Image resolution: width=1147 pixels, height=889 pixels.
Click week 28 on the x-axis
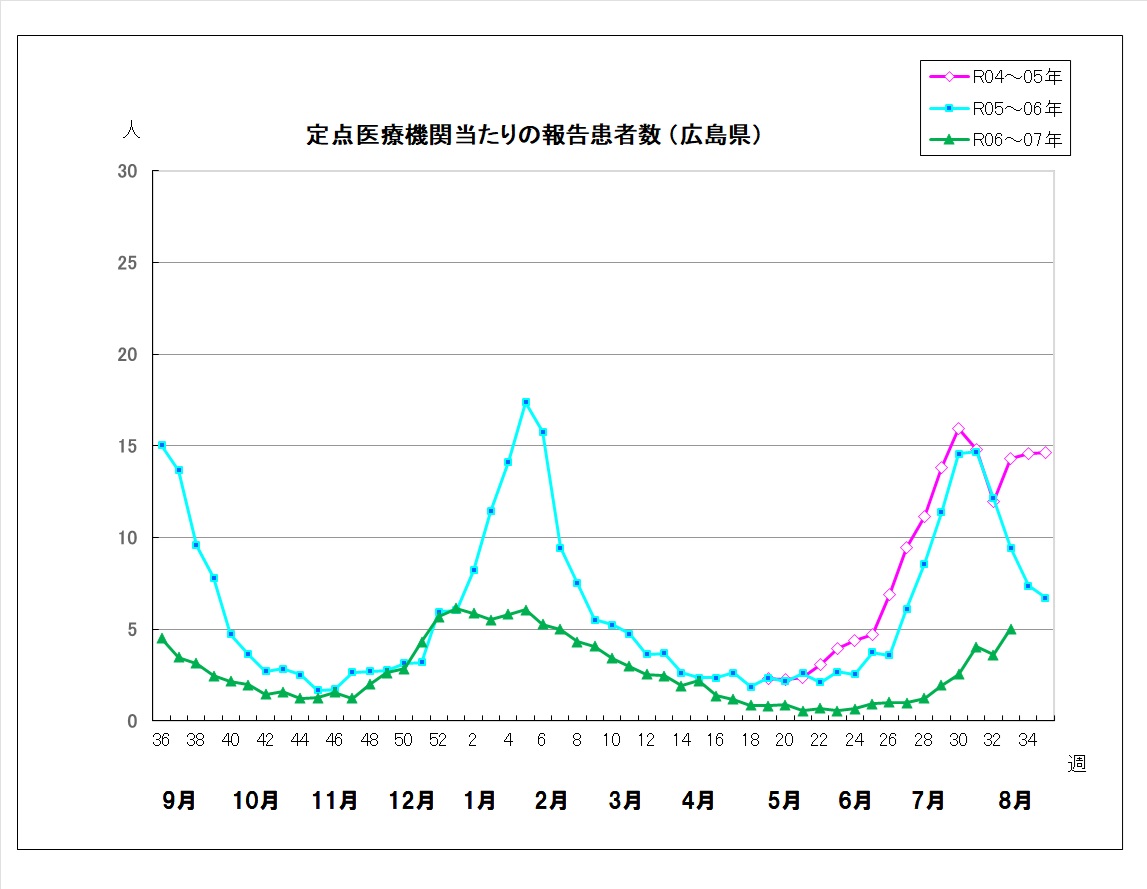tap(923, 740)
